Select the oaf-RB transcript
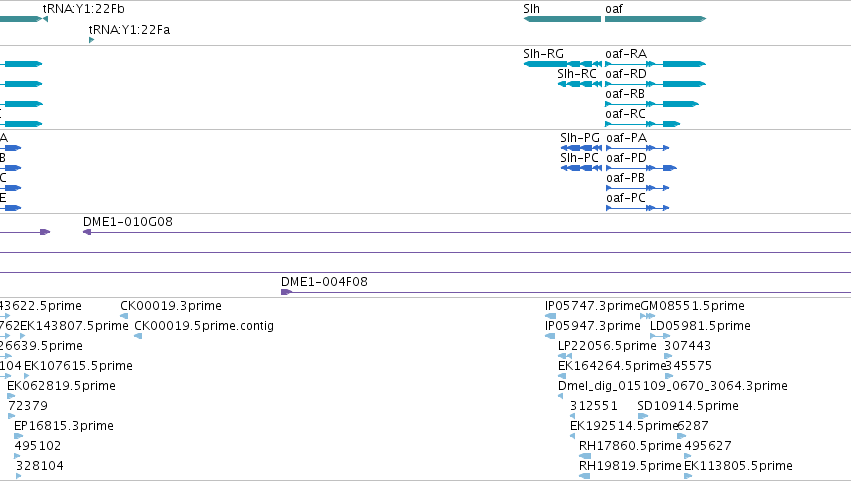Image resolution: width=851 pixels, height=481 pixels. (652, 104)
